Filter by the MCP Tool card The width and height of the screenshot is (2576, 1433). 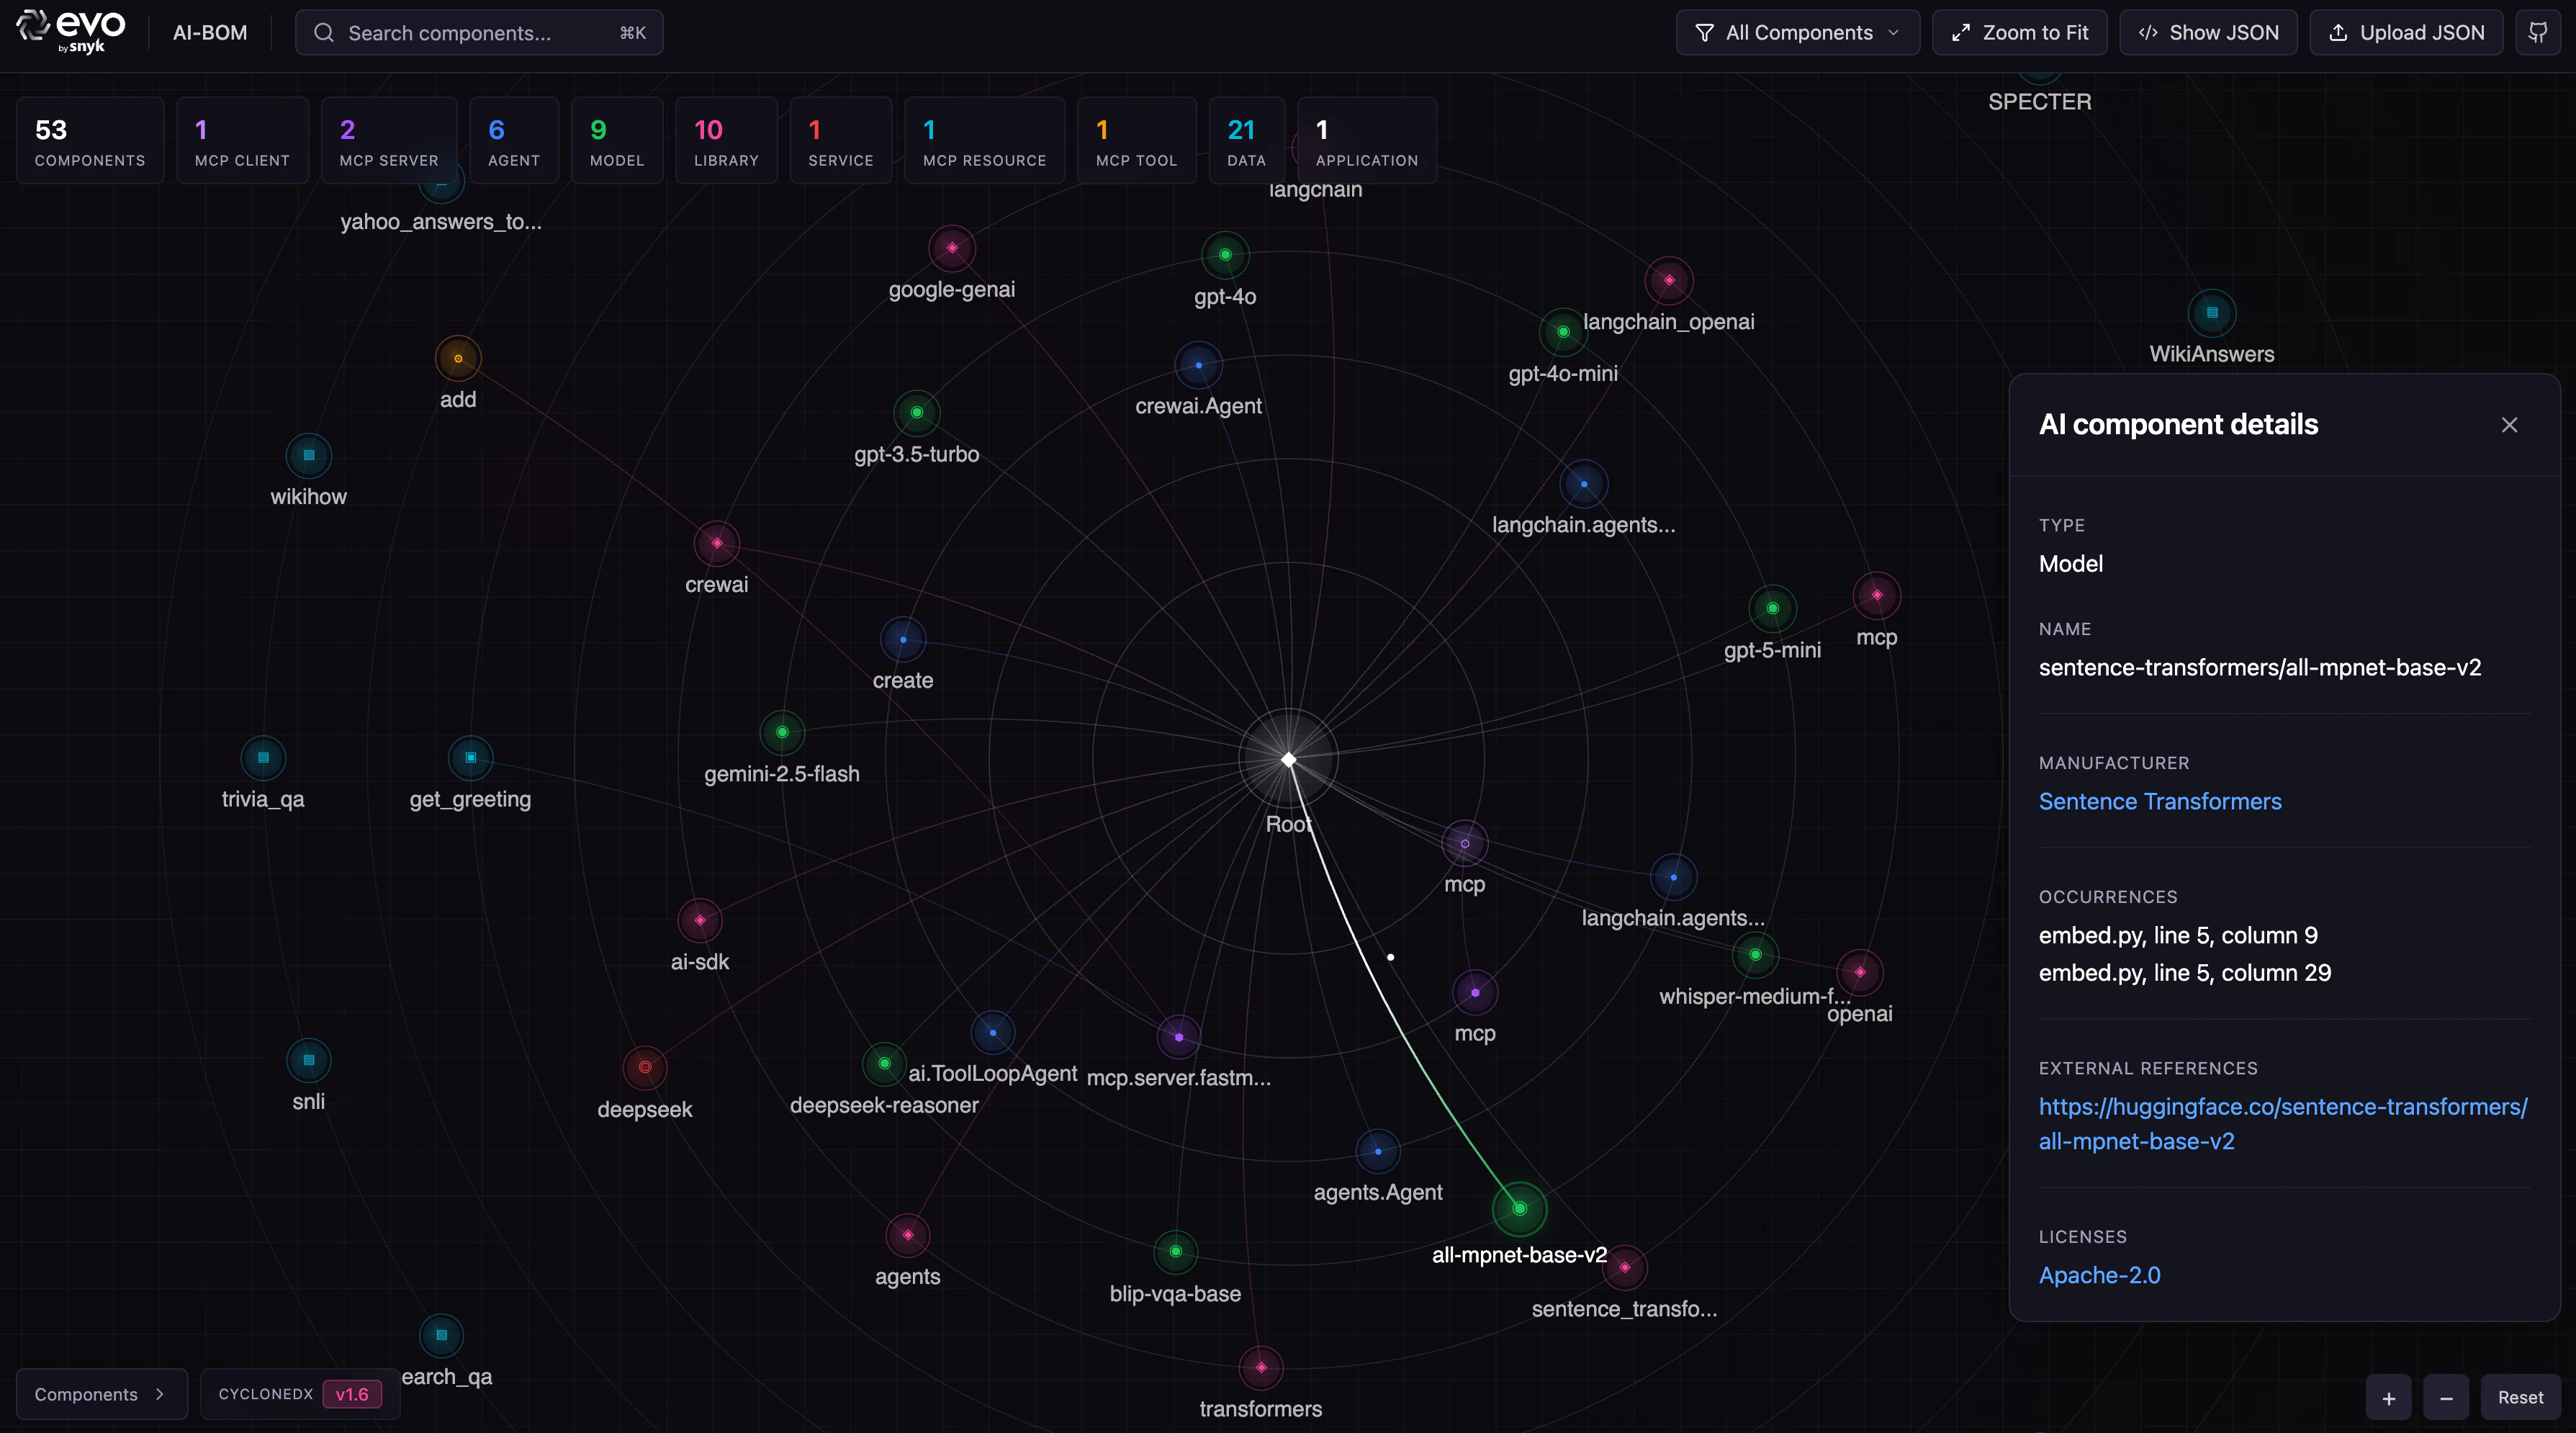(1136, 141)
